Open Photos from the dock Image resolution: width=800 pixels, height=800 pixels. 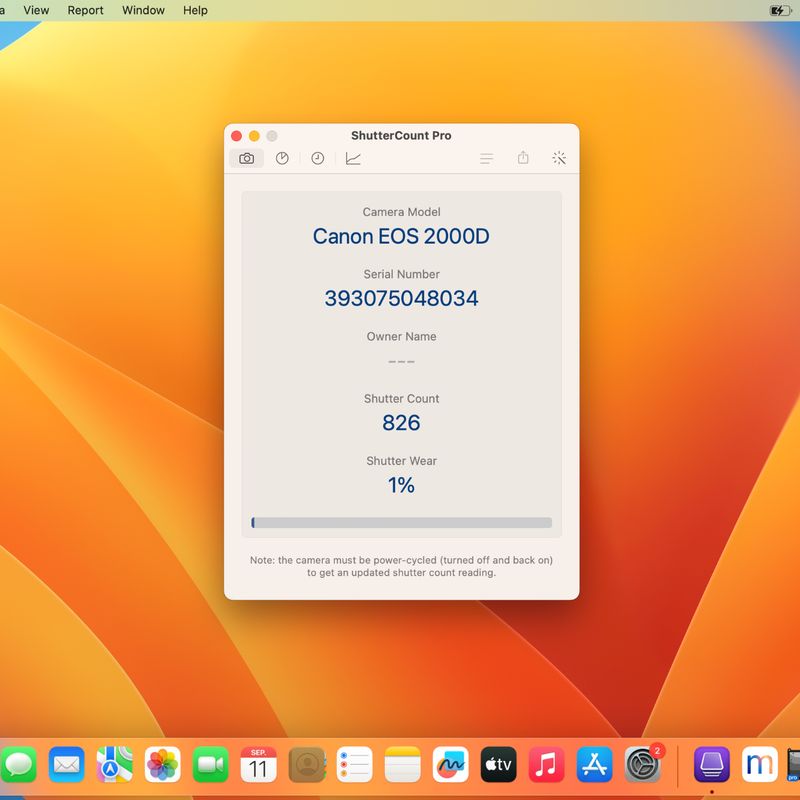click(x=162, y=765)
